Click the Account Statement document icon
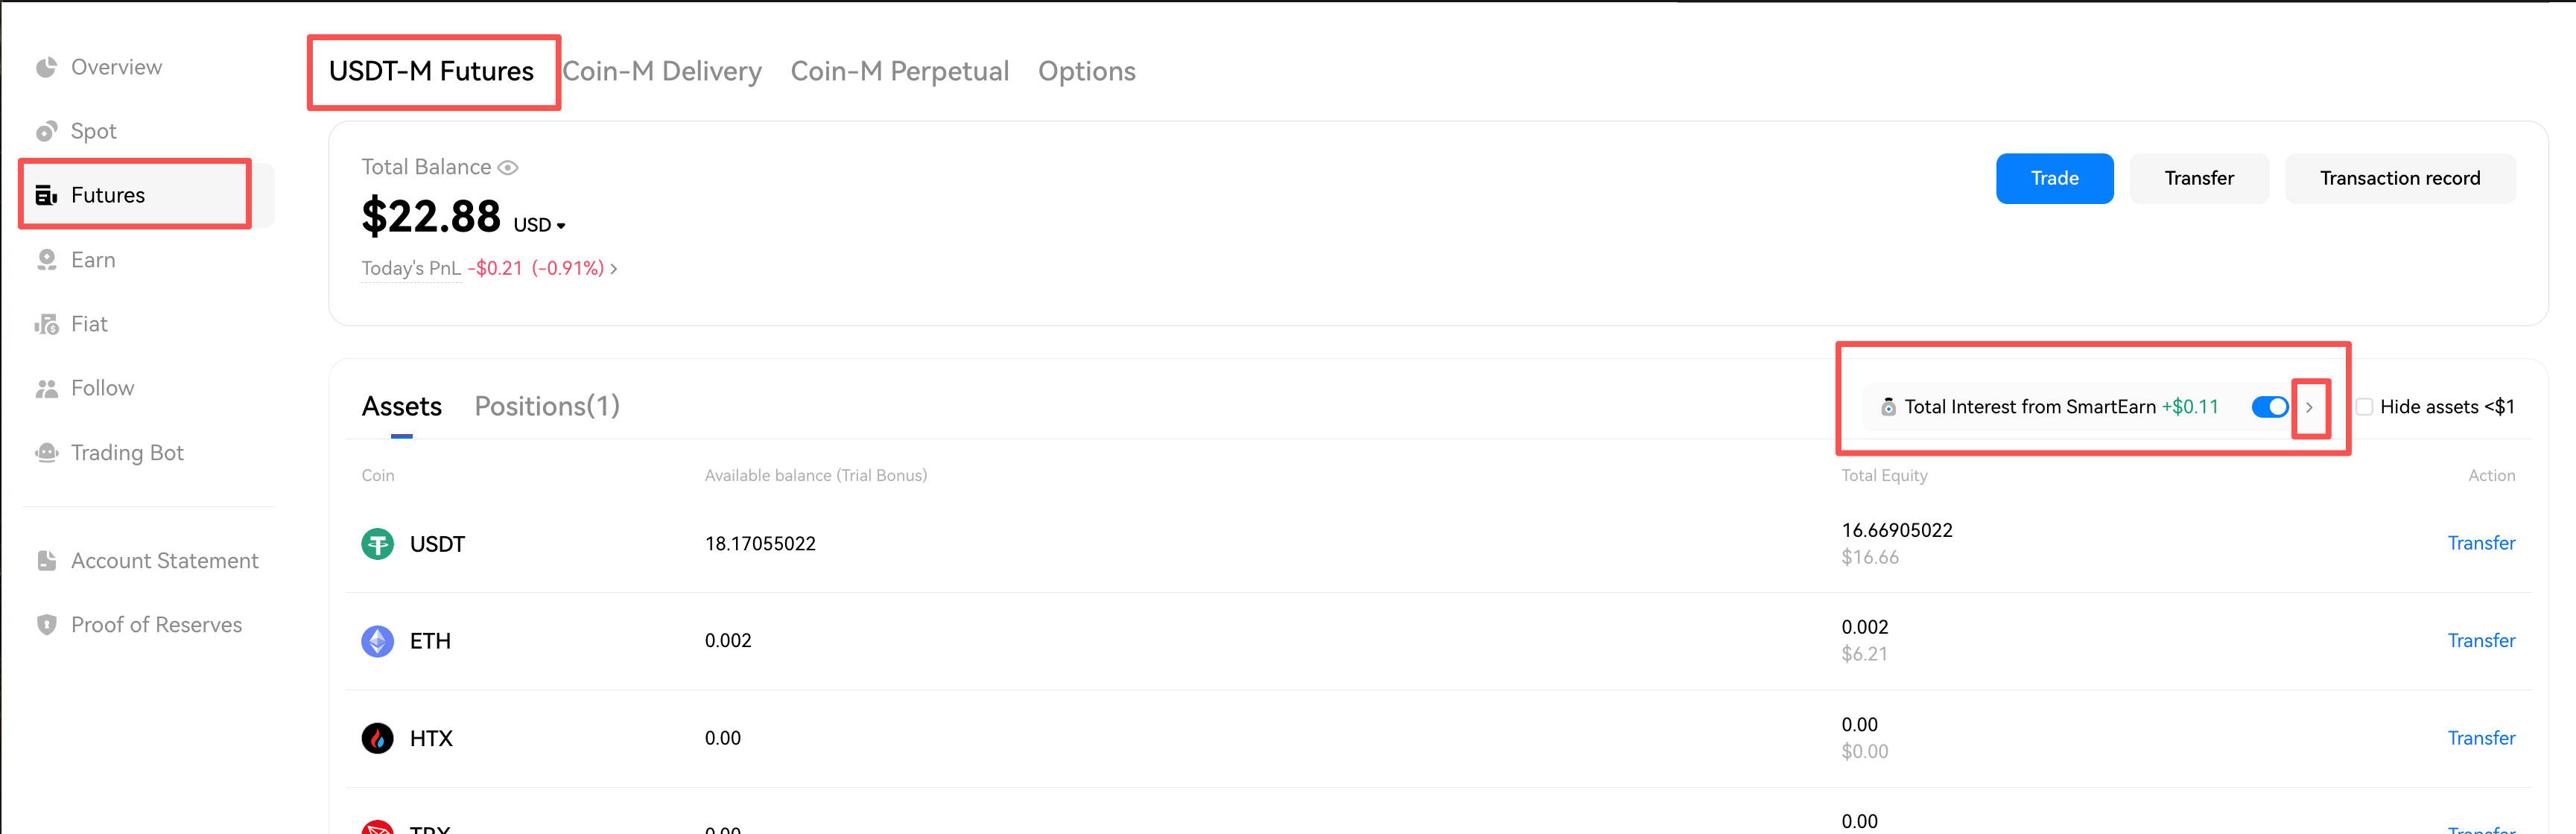 pyautogui.click(x=46, y=561)
